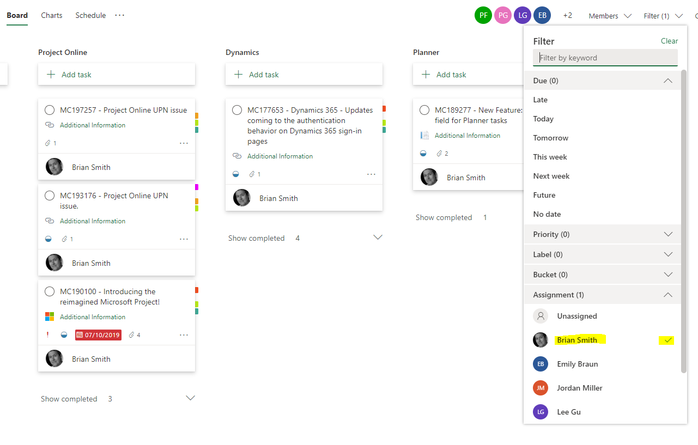Show the +2 additional members

pos(567,16)
